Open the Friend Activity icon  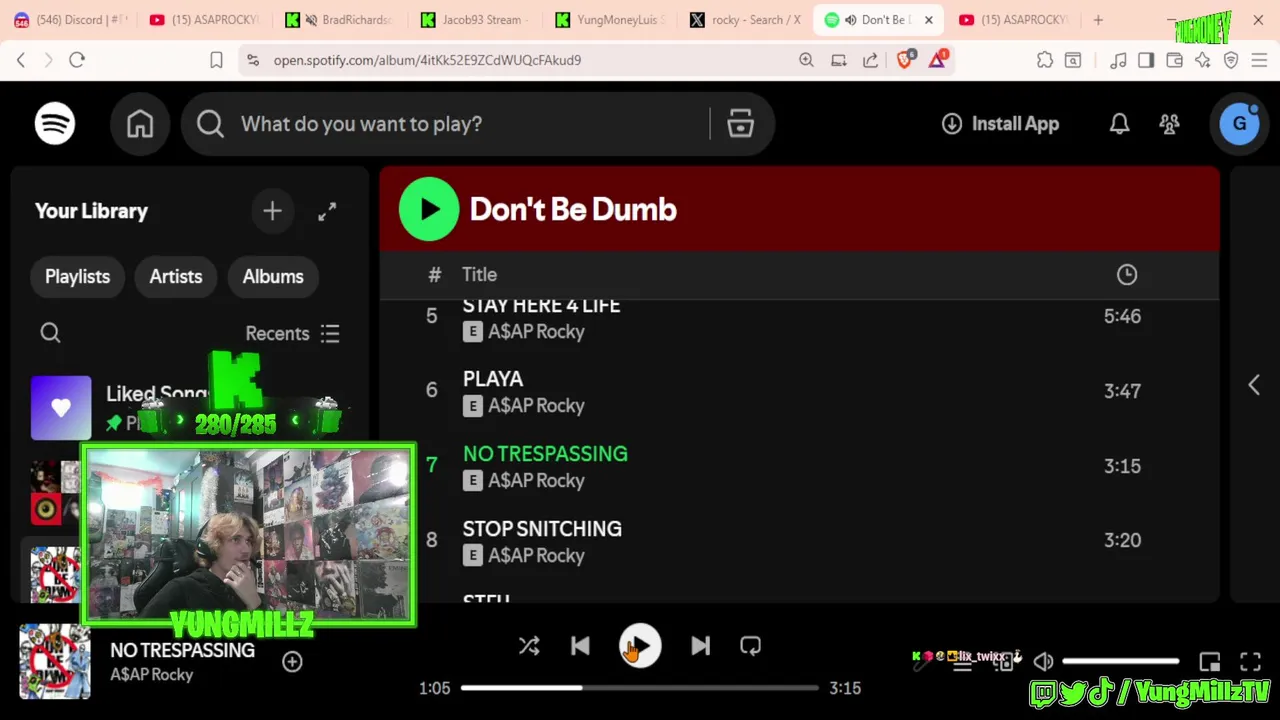[x=1169, y=124]
